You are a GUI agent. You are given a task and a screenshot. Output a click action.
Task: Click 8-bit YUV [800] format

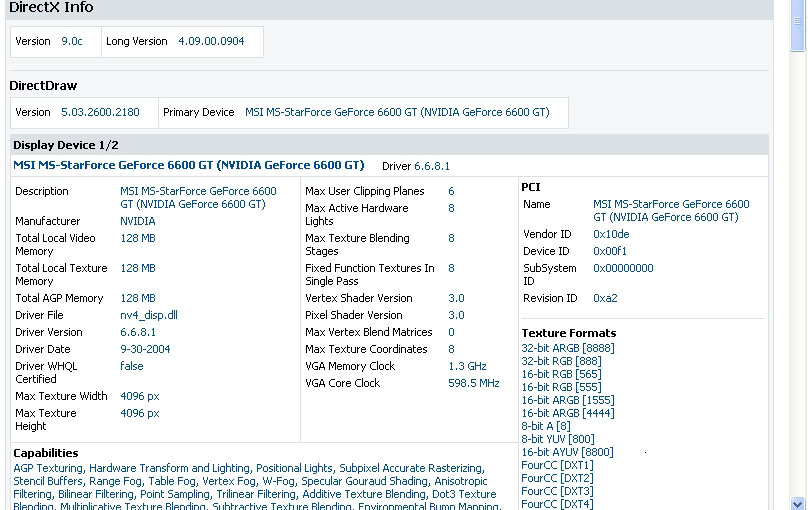(558, 439)
